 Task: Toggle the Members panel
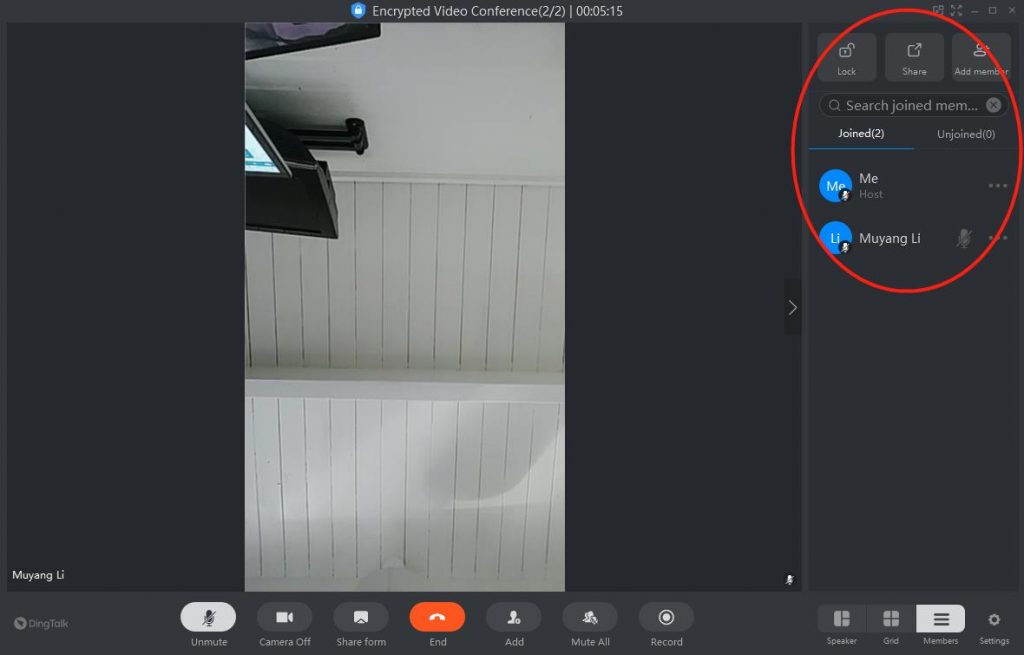pyautogui.click(x=940, y=619)
